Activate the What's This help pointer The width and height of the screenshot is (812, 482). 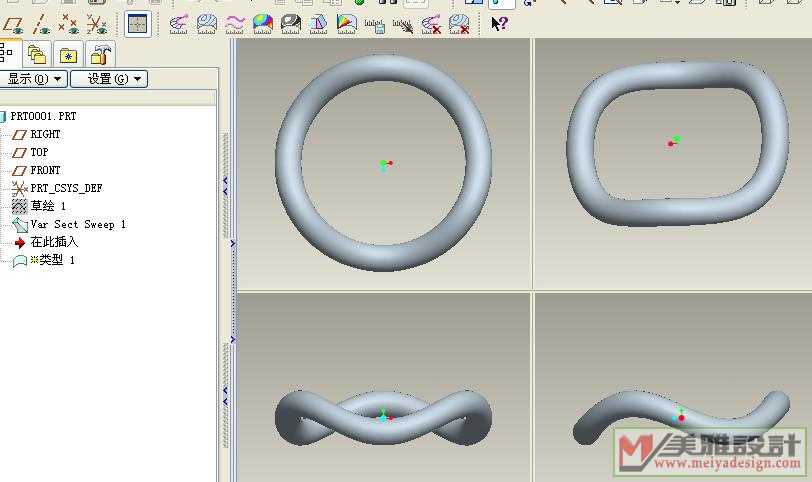499,24
